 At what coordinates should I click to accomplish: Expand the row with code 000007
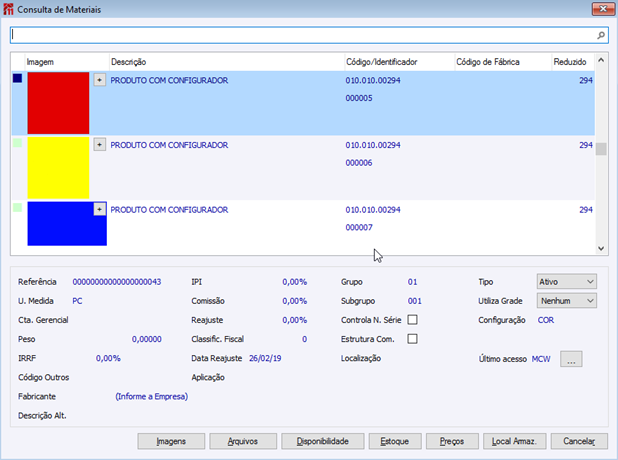99,209
